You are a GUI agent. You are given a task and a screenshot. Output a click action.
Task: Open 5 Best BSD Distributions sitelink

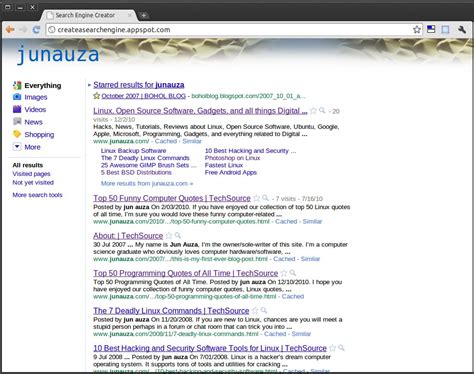136,173
